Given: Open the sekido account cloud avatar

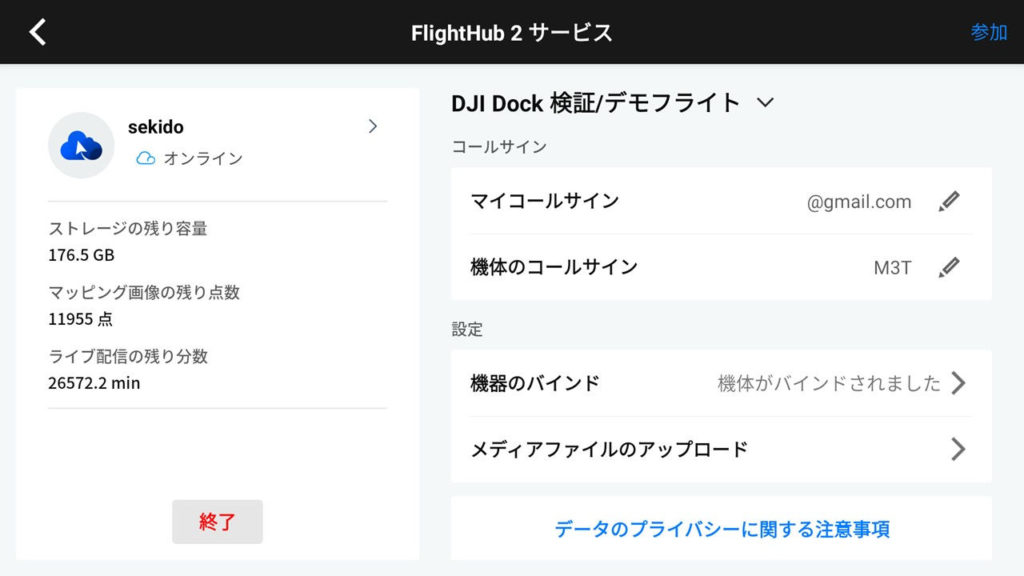Looking at the screenshot, I should pyautogui.click(x=80, y=144).
